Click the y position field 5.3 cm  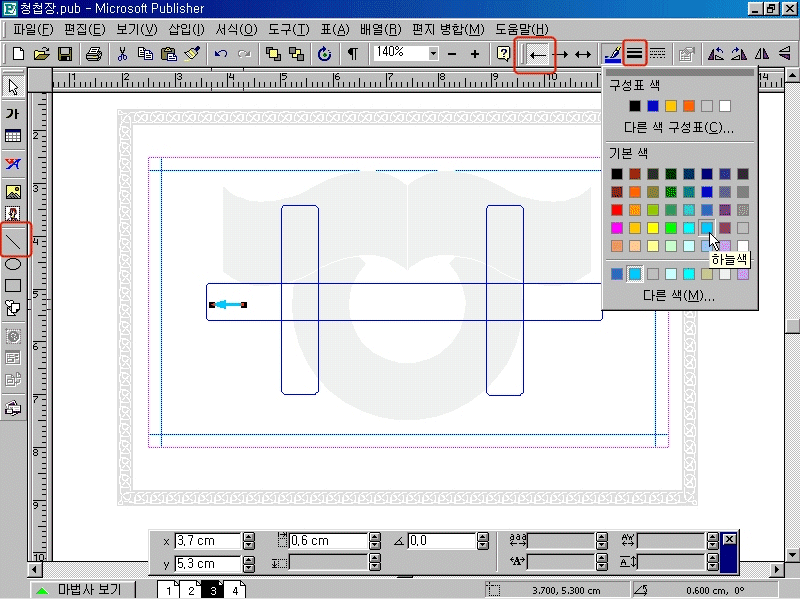207,564
